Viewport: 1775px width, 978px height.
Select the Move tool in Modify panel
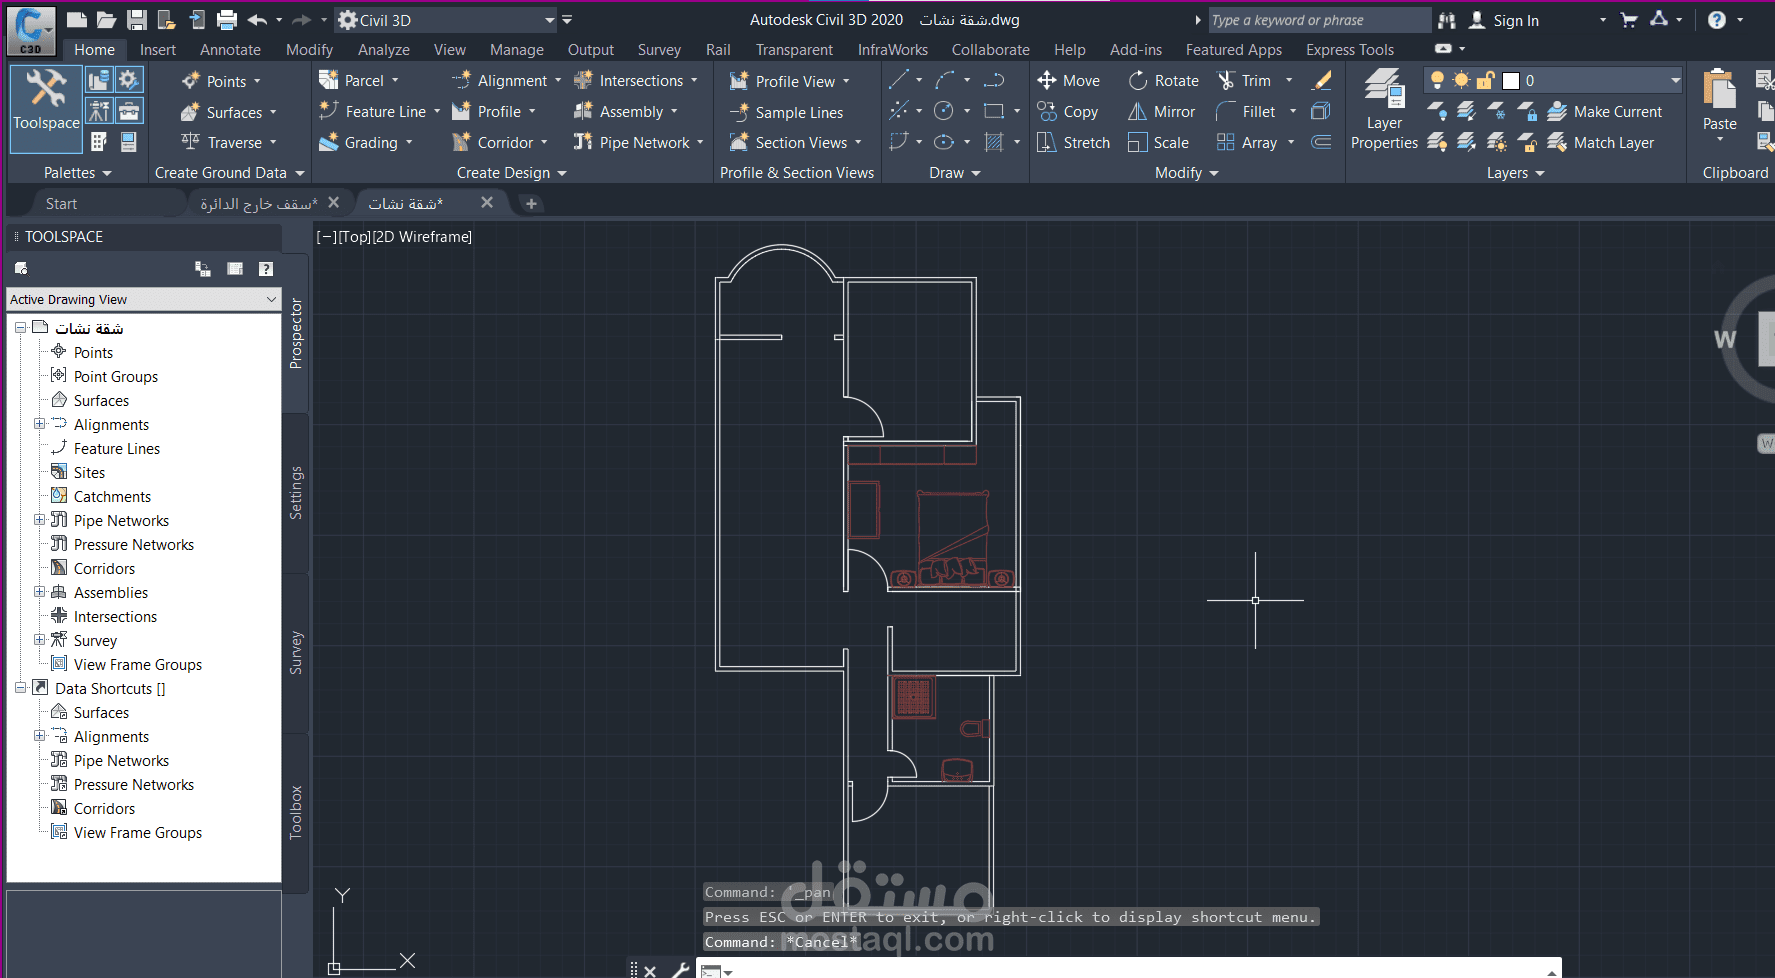1068,81
